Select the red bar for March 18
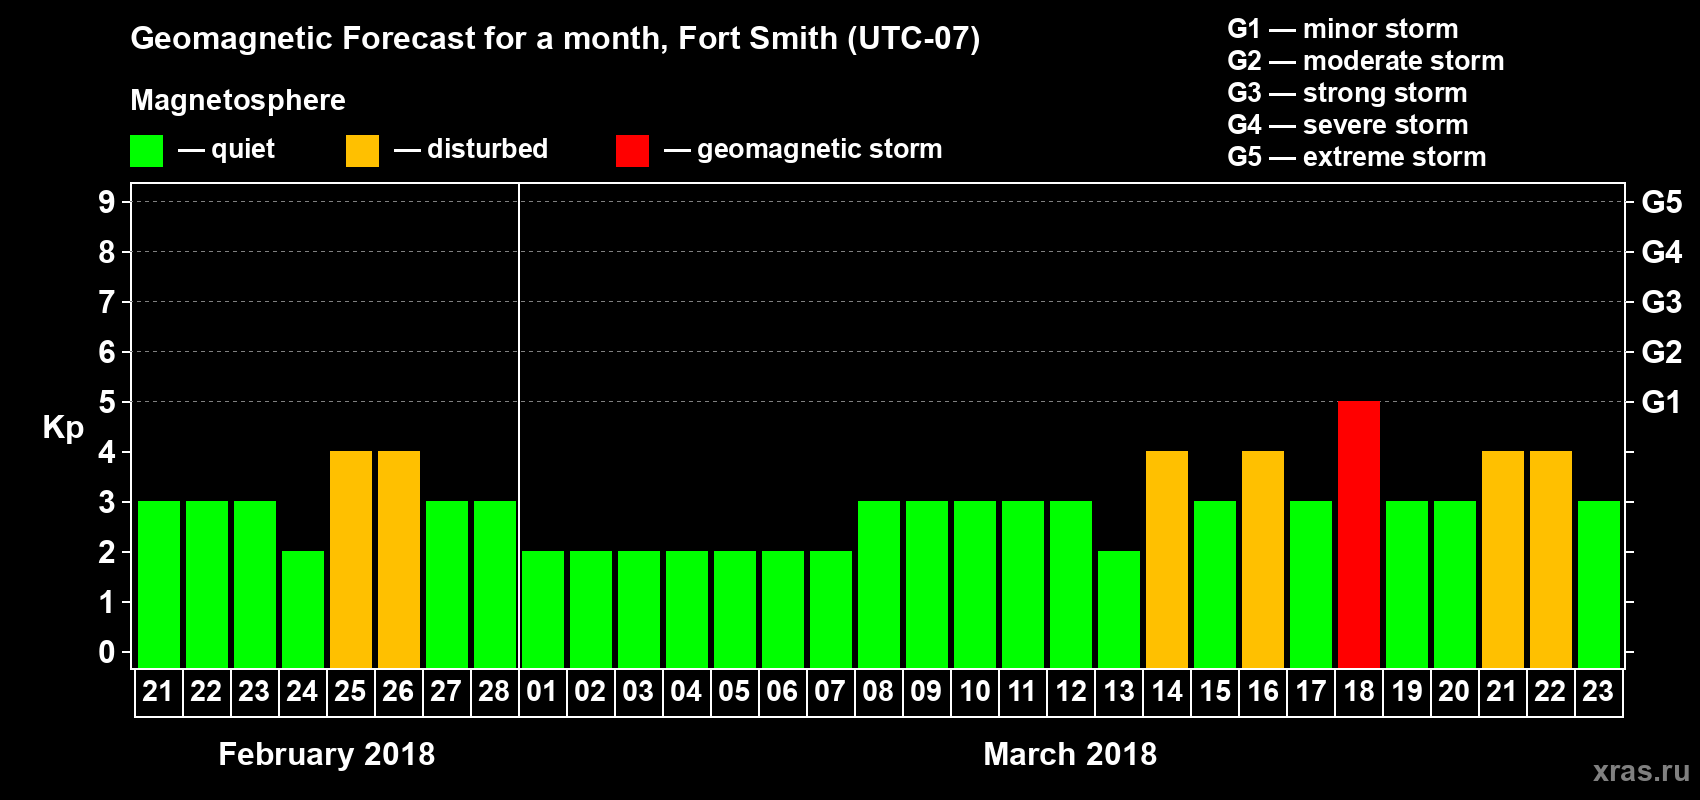The height and width of the screenshot is (800, 1700). (x=1359, y=534)
